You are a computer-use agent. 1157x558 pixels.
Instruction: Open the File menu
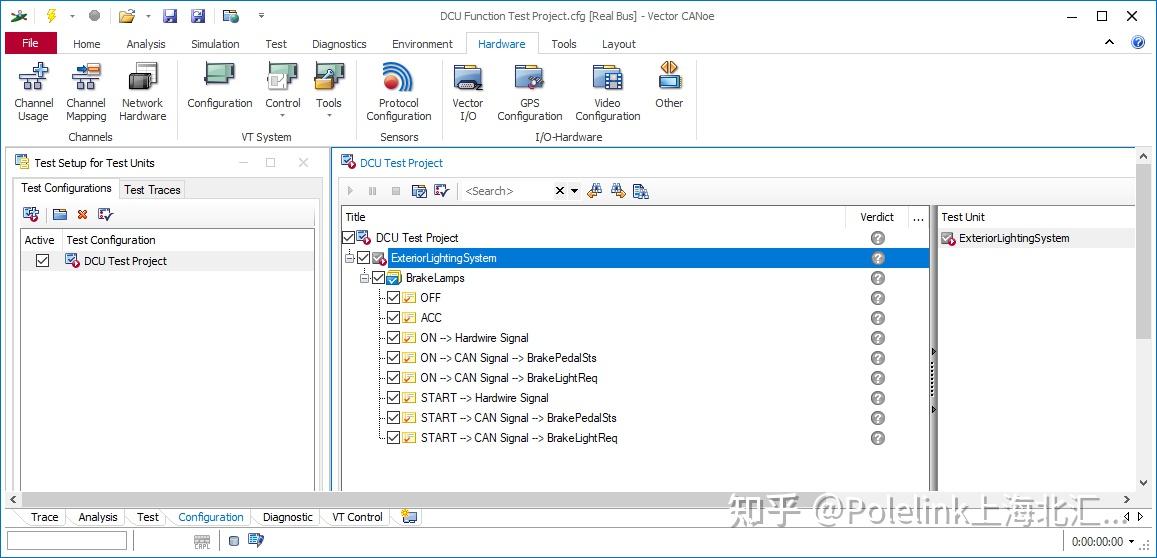(30, 43)
